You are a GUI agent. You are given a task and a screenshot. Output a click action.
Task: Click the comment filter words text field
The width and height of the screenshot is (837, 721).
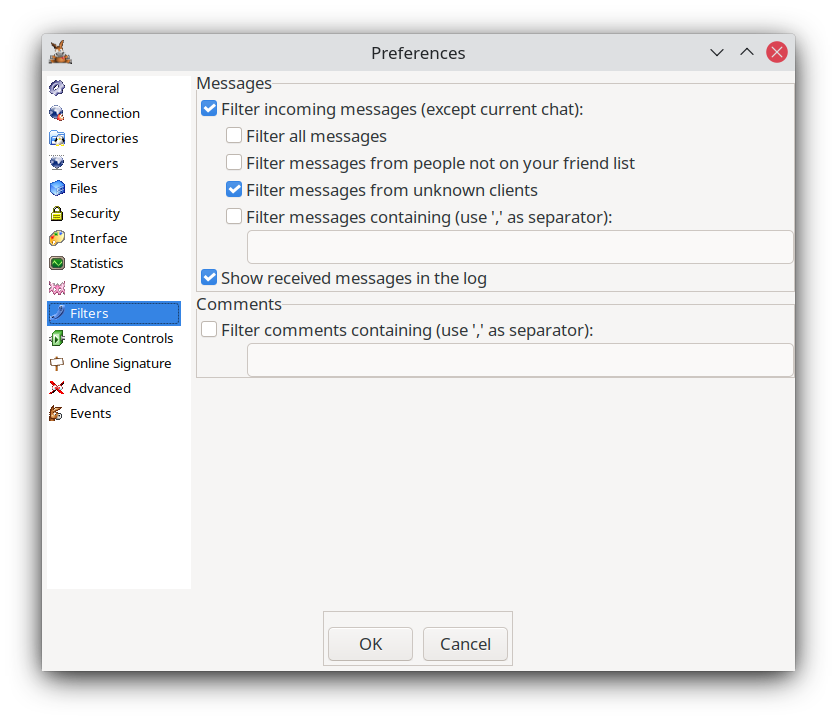(x=520, y=360)
